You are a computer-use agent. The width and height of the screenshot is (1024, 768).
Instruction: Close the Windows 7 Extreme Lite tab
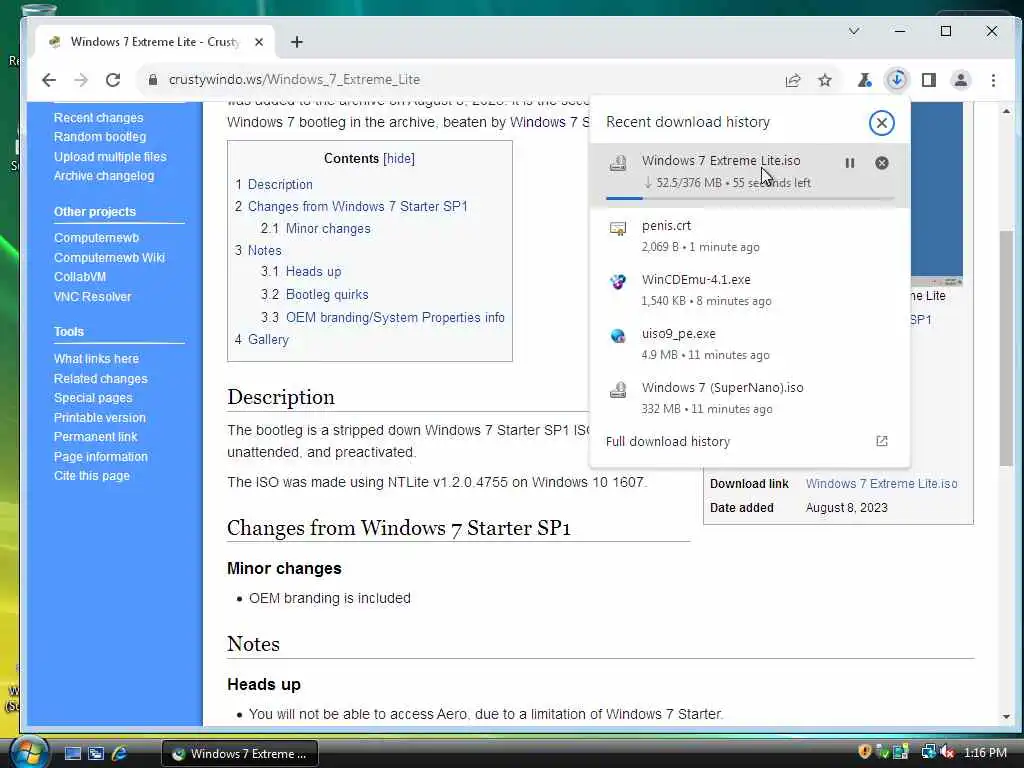[x=259, y=42]
